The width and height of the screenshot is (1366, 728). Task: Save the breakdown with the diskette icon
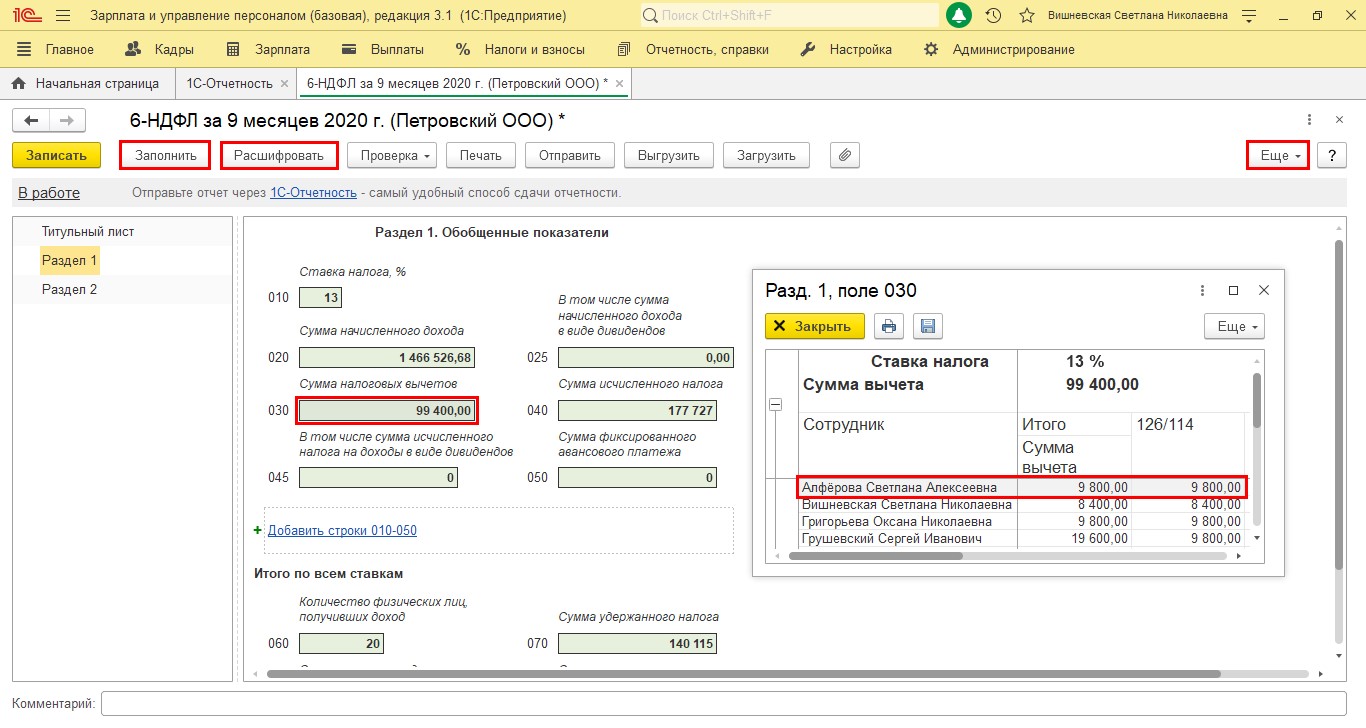pos(927,326)
